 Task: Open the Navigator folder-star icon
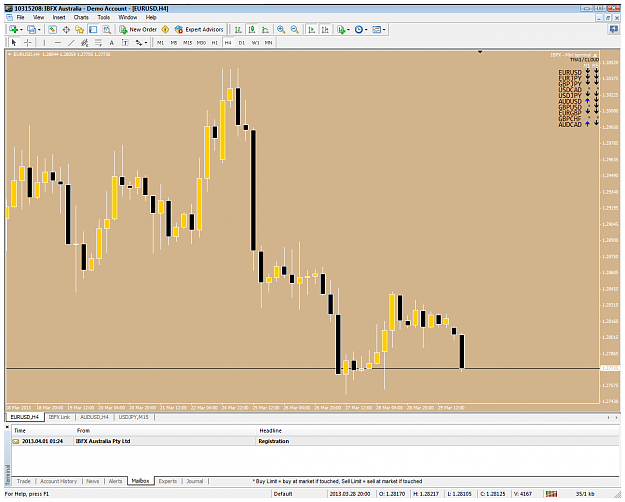[79, 29]
